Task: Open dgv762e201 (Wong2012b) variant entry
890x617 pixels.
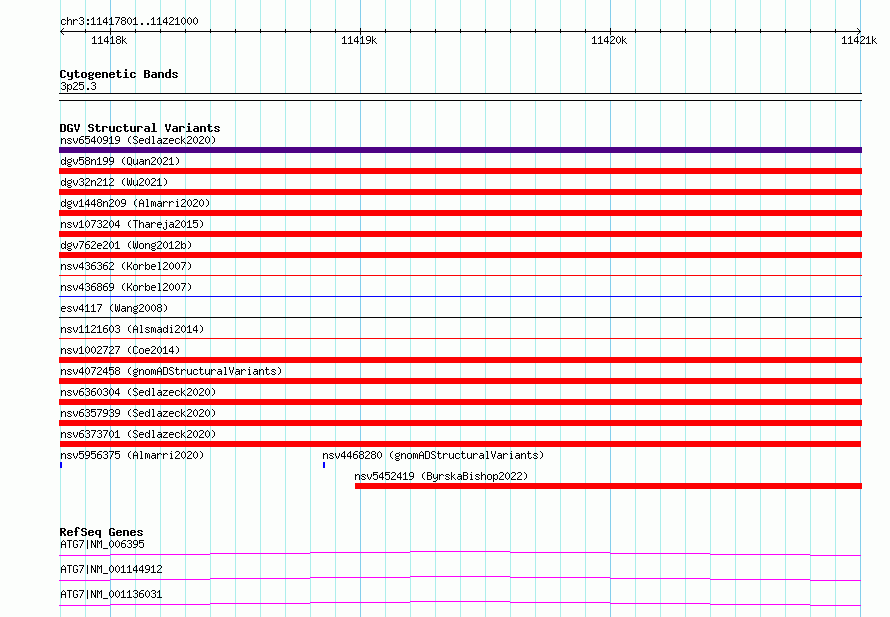Action: (126, 245)
